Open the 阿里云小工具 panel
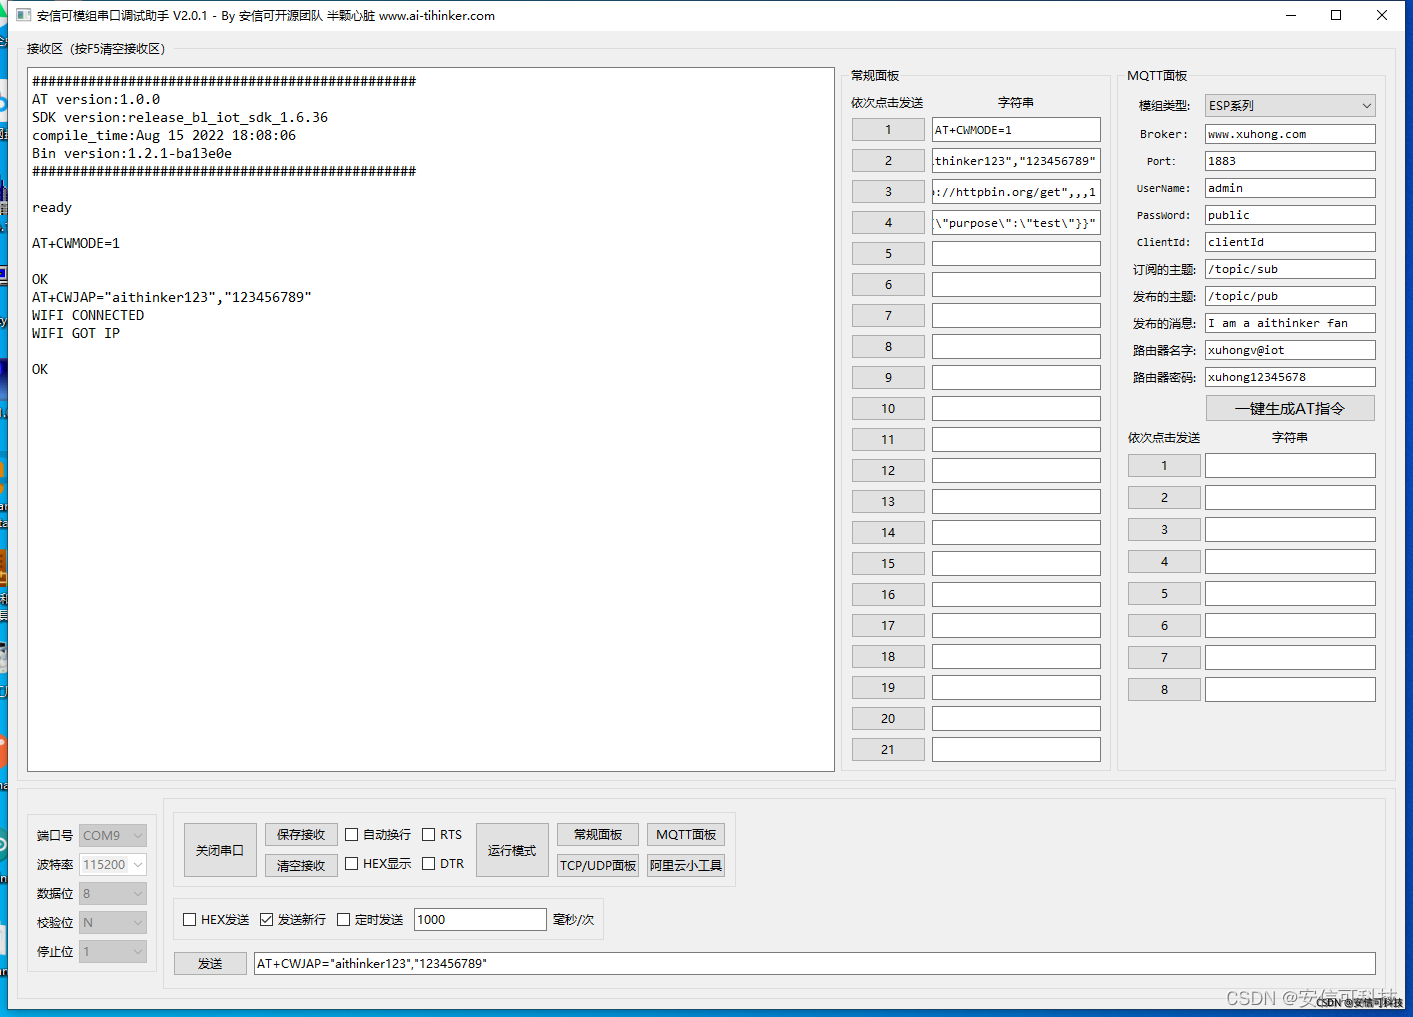Viewport: 1413px width, 1017px height. pyautogui.click(x=686, y=865)
